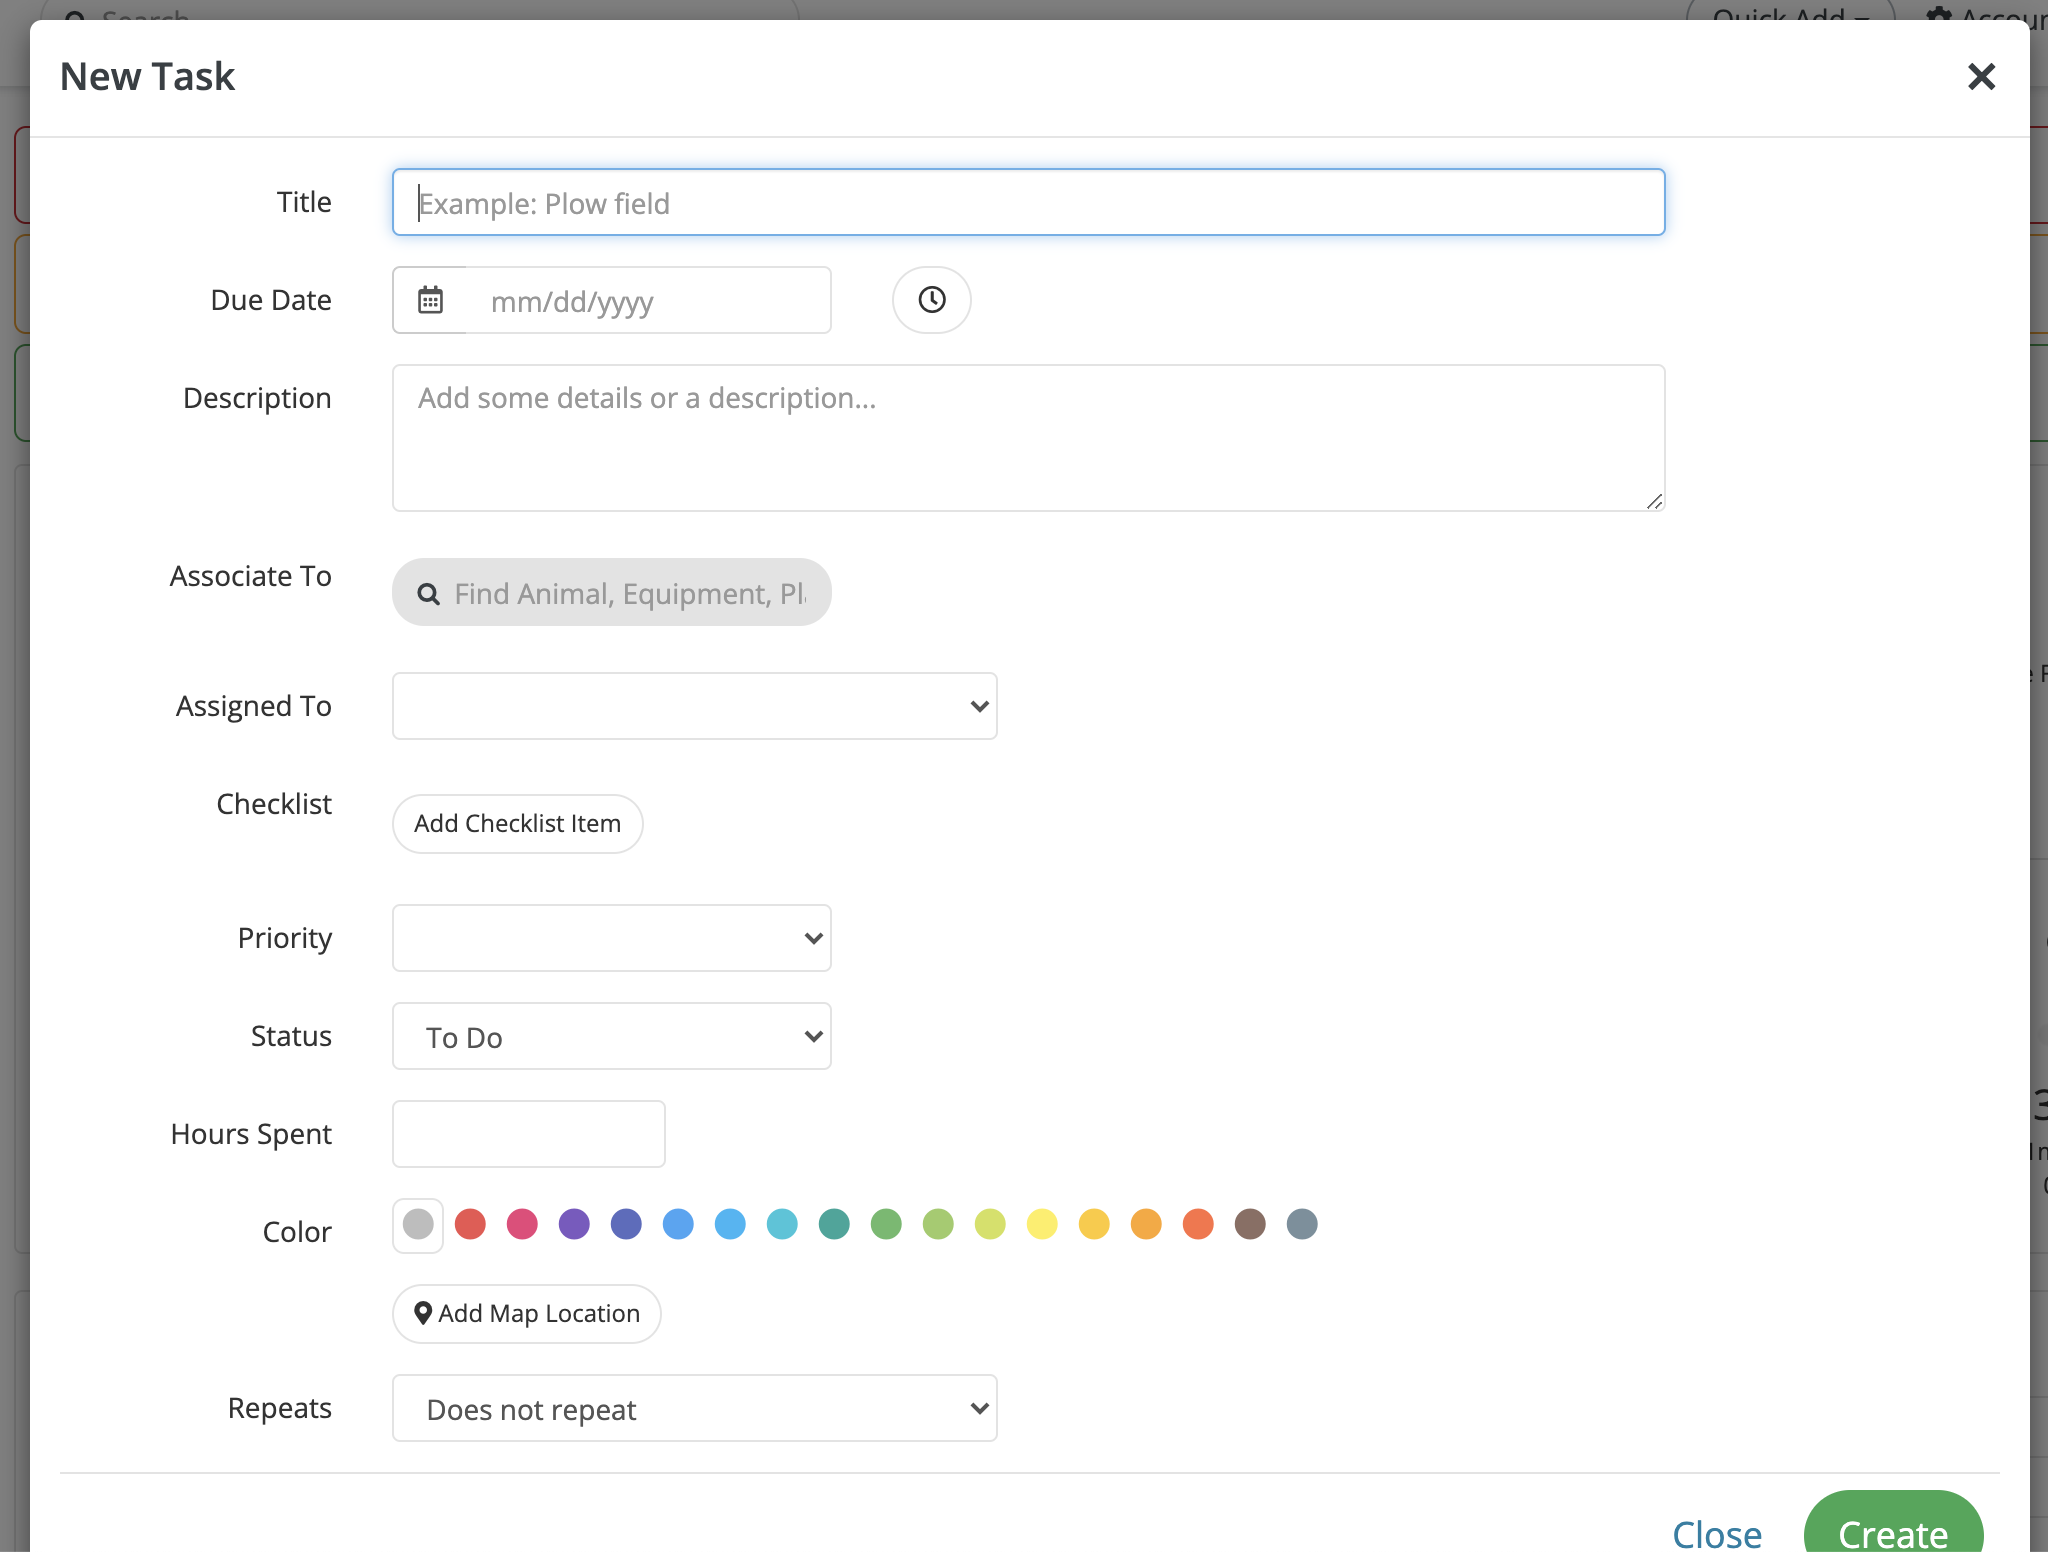Open the Assigned To dropdown
Screen dimensions: 2048x1552
(694, 706)
